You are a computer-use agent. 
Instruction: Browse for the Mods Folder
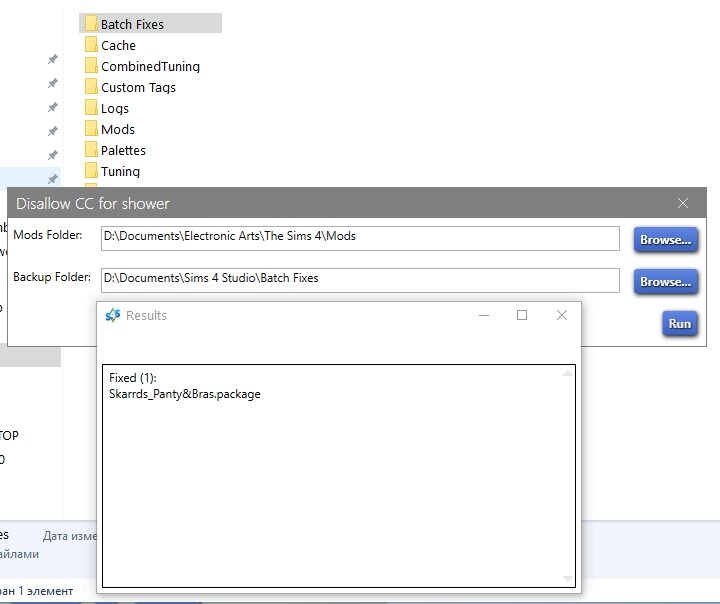666,240
